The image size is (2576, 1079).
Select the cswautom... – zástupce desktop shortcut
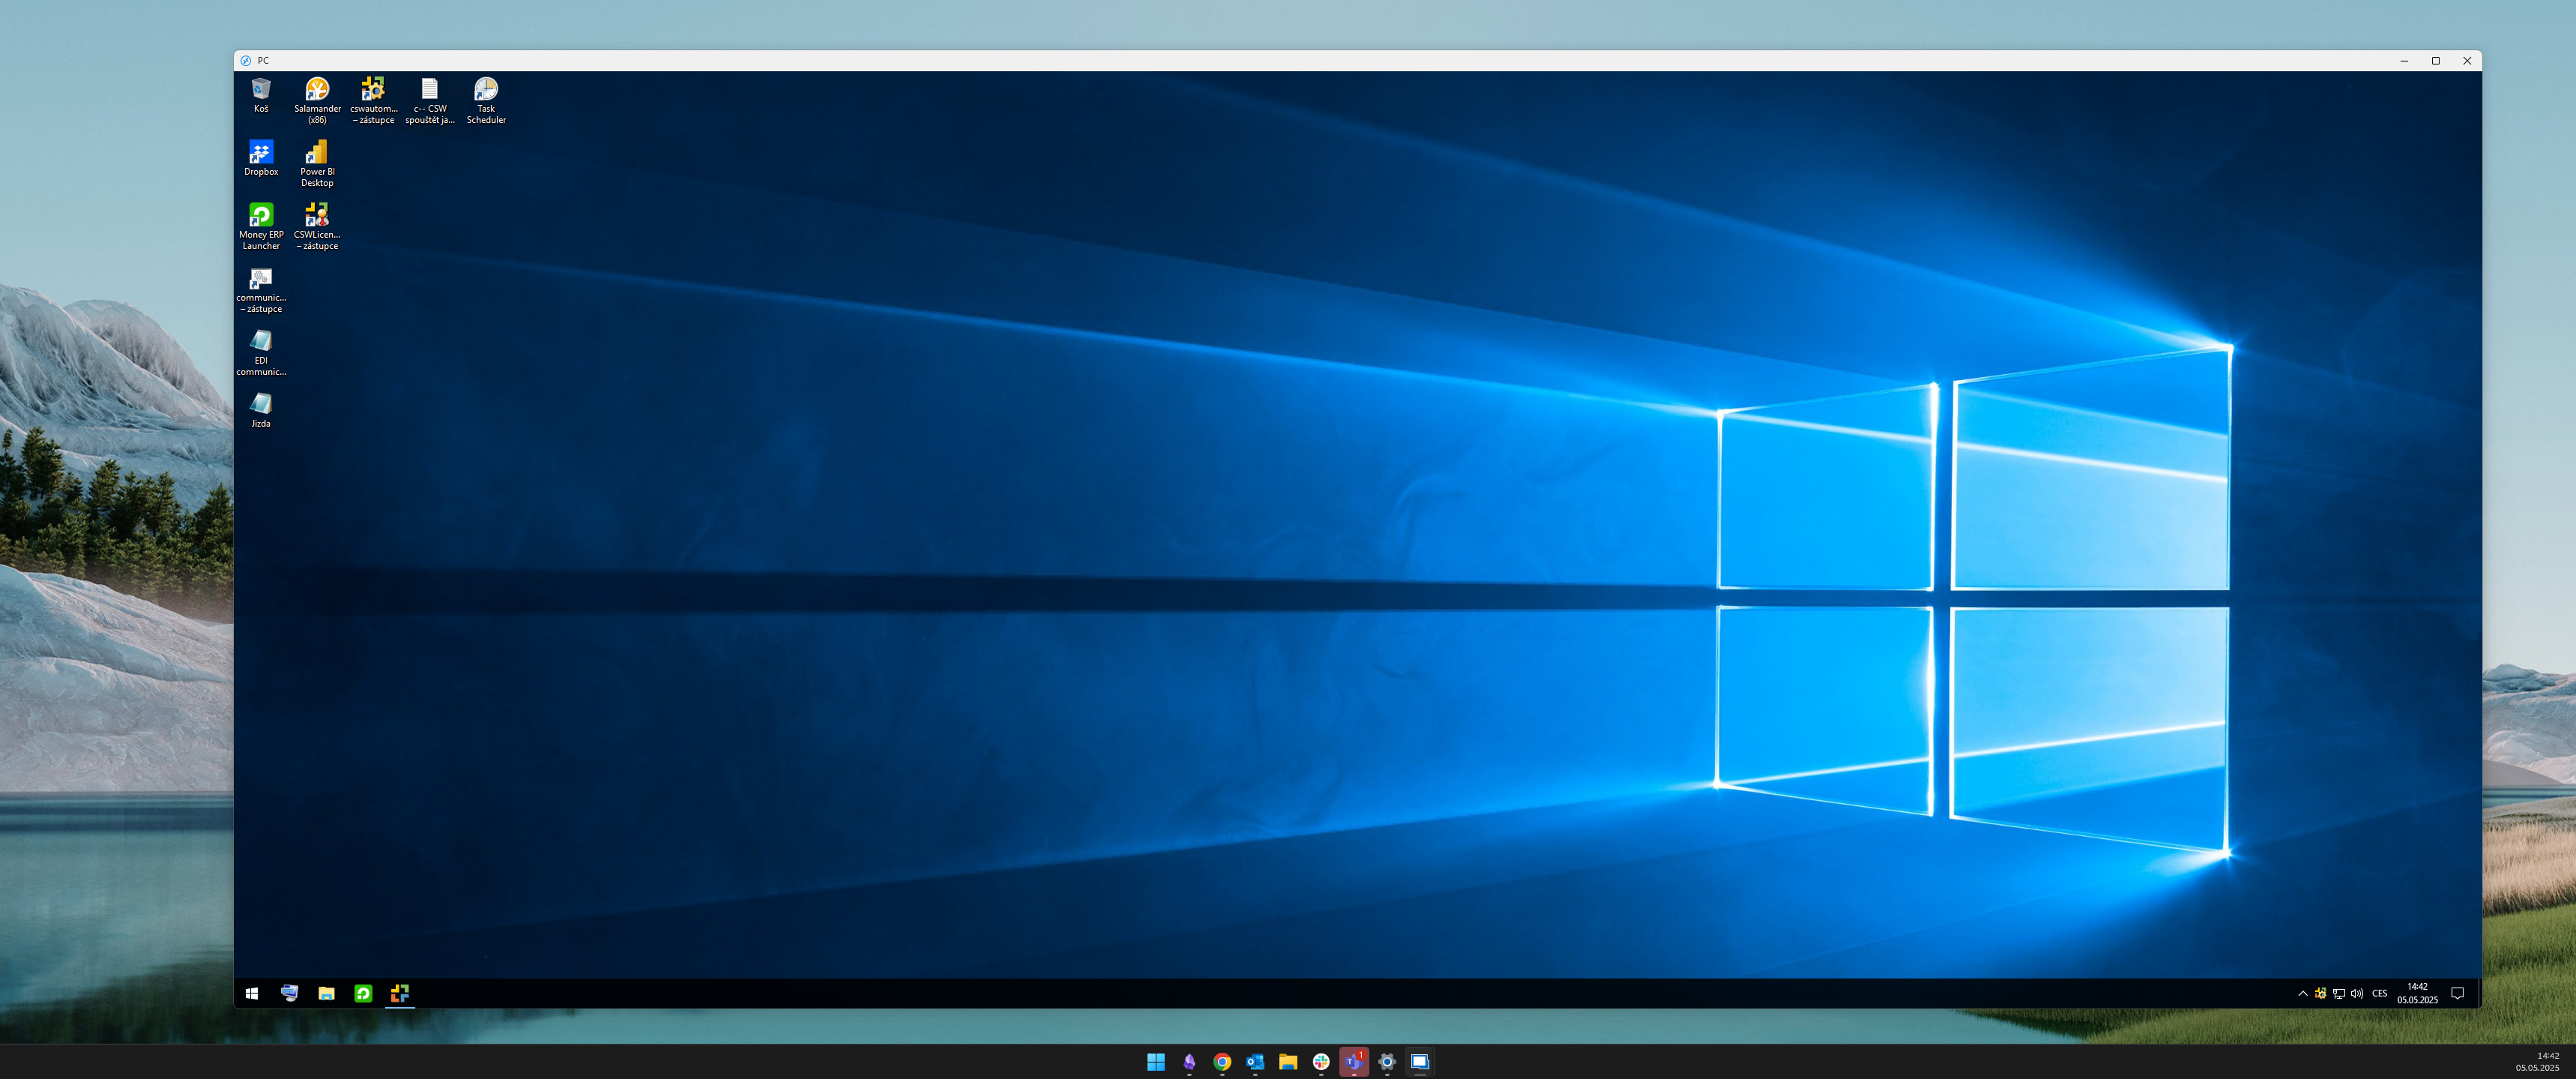click(x=373, y=101)
